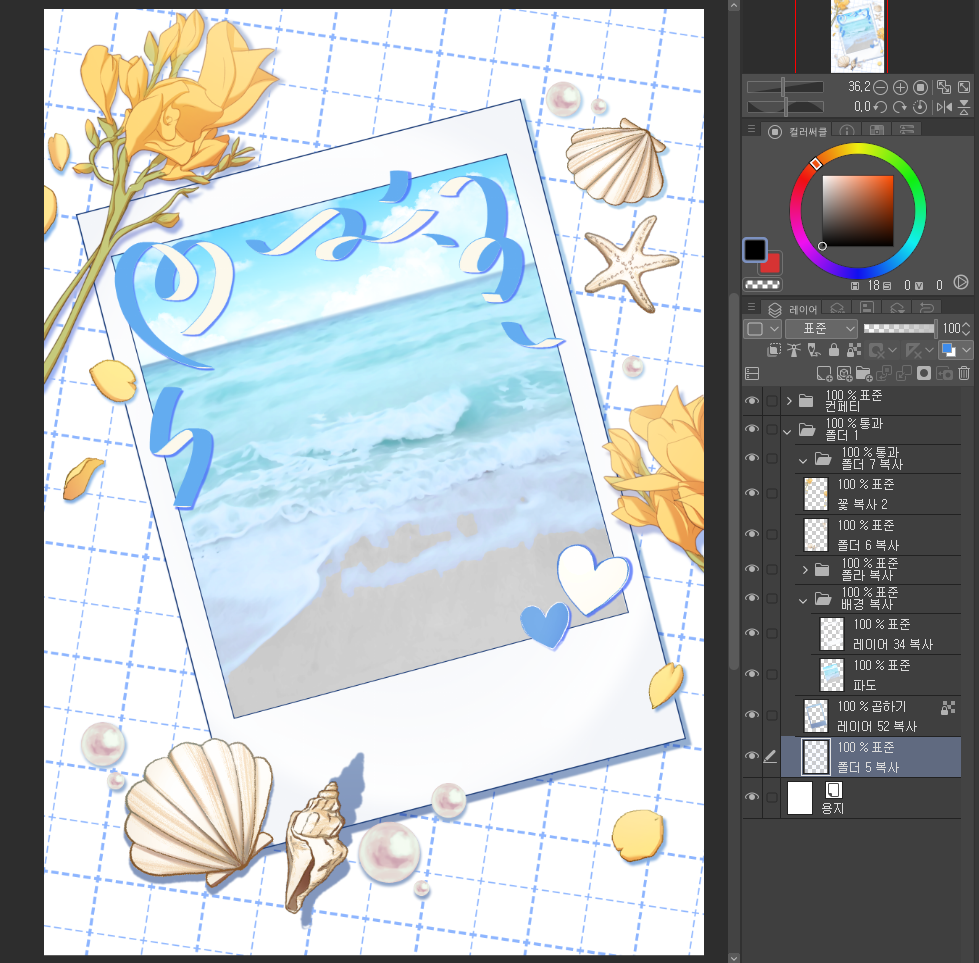Click the red sub color swatch
This screenshot has height=963, width=979.
click(x=770, y=264)
